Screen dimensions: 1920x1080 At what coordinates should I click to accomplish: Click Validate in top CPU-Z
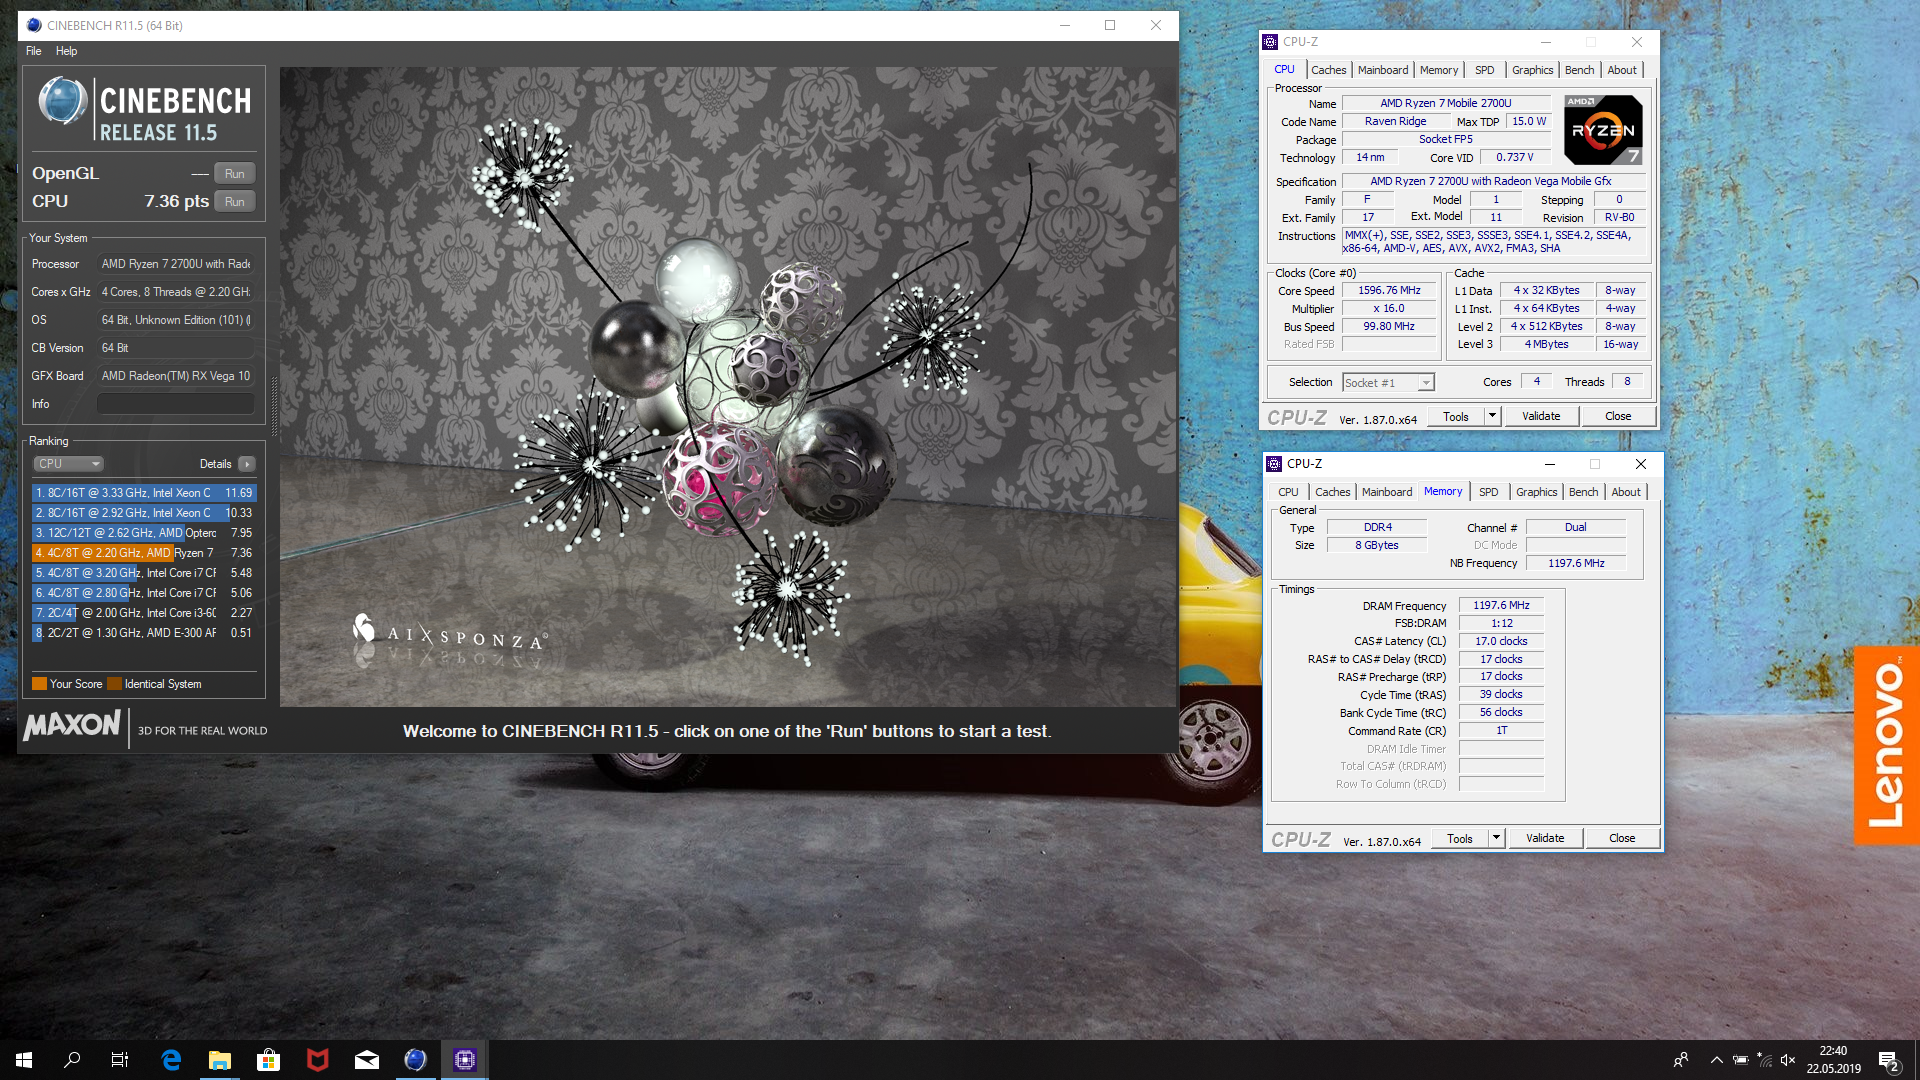point(1541,416)
